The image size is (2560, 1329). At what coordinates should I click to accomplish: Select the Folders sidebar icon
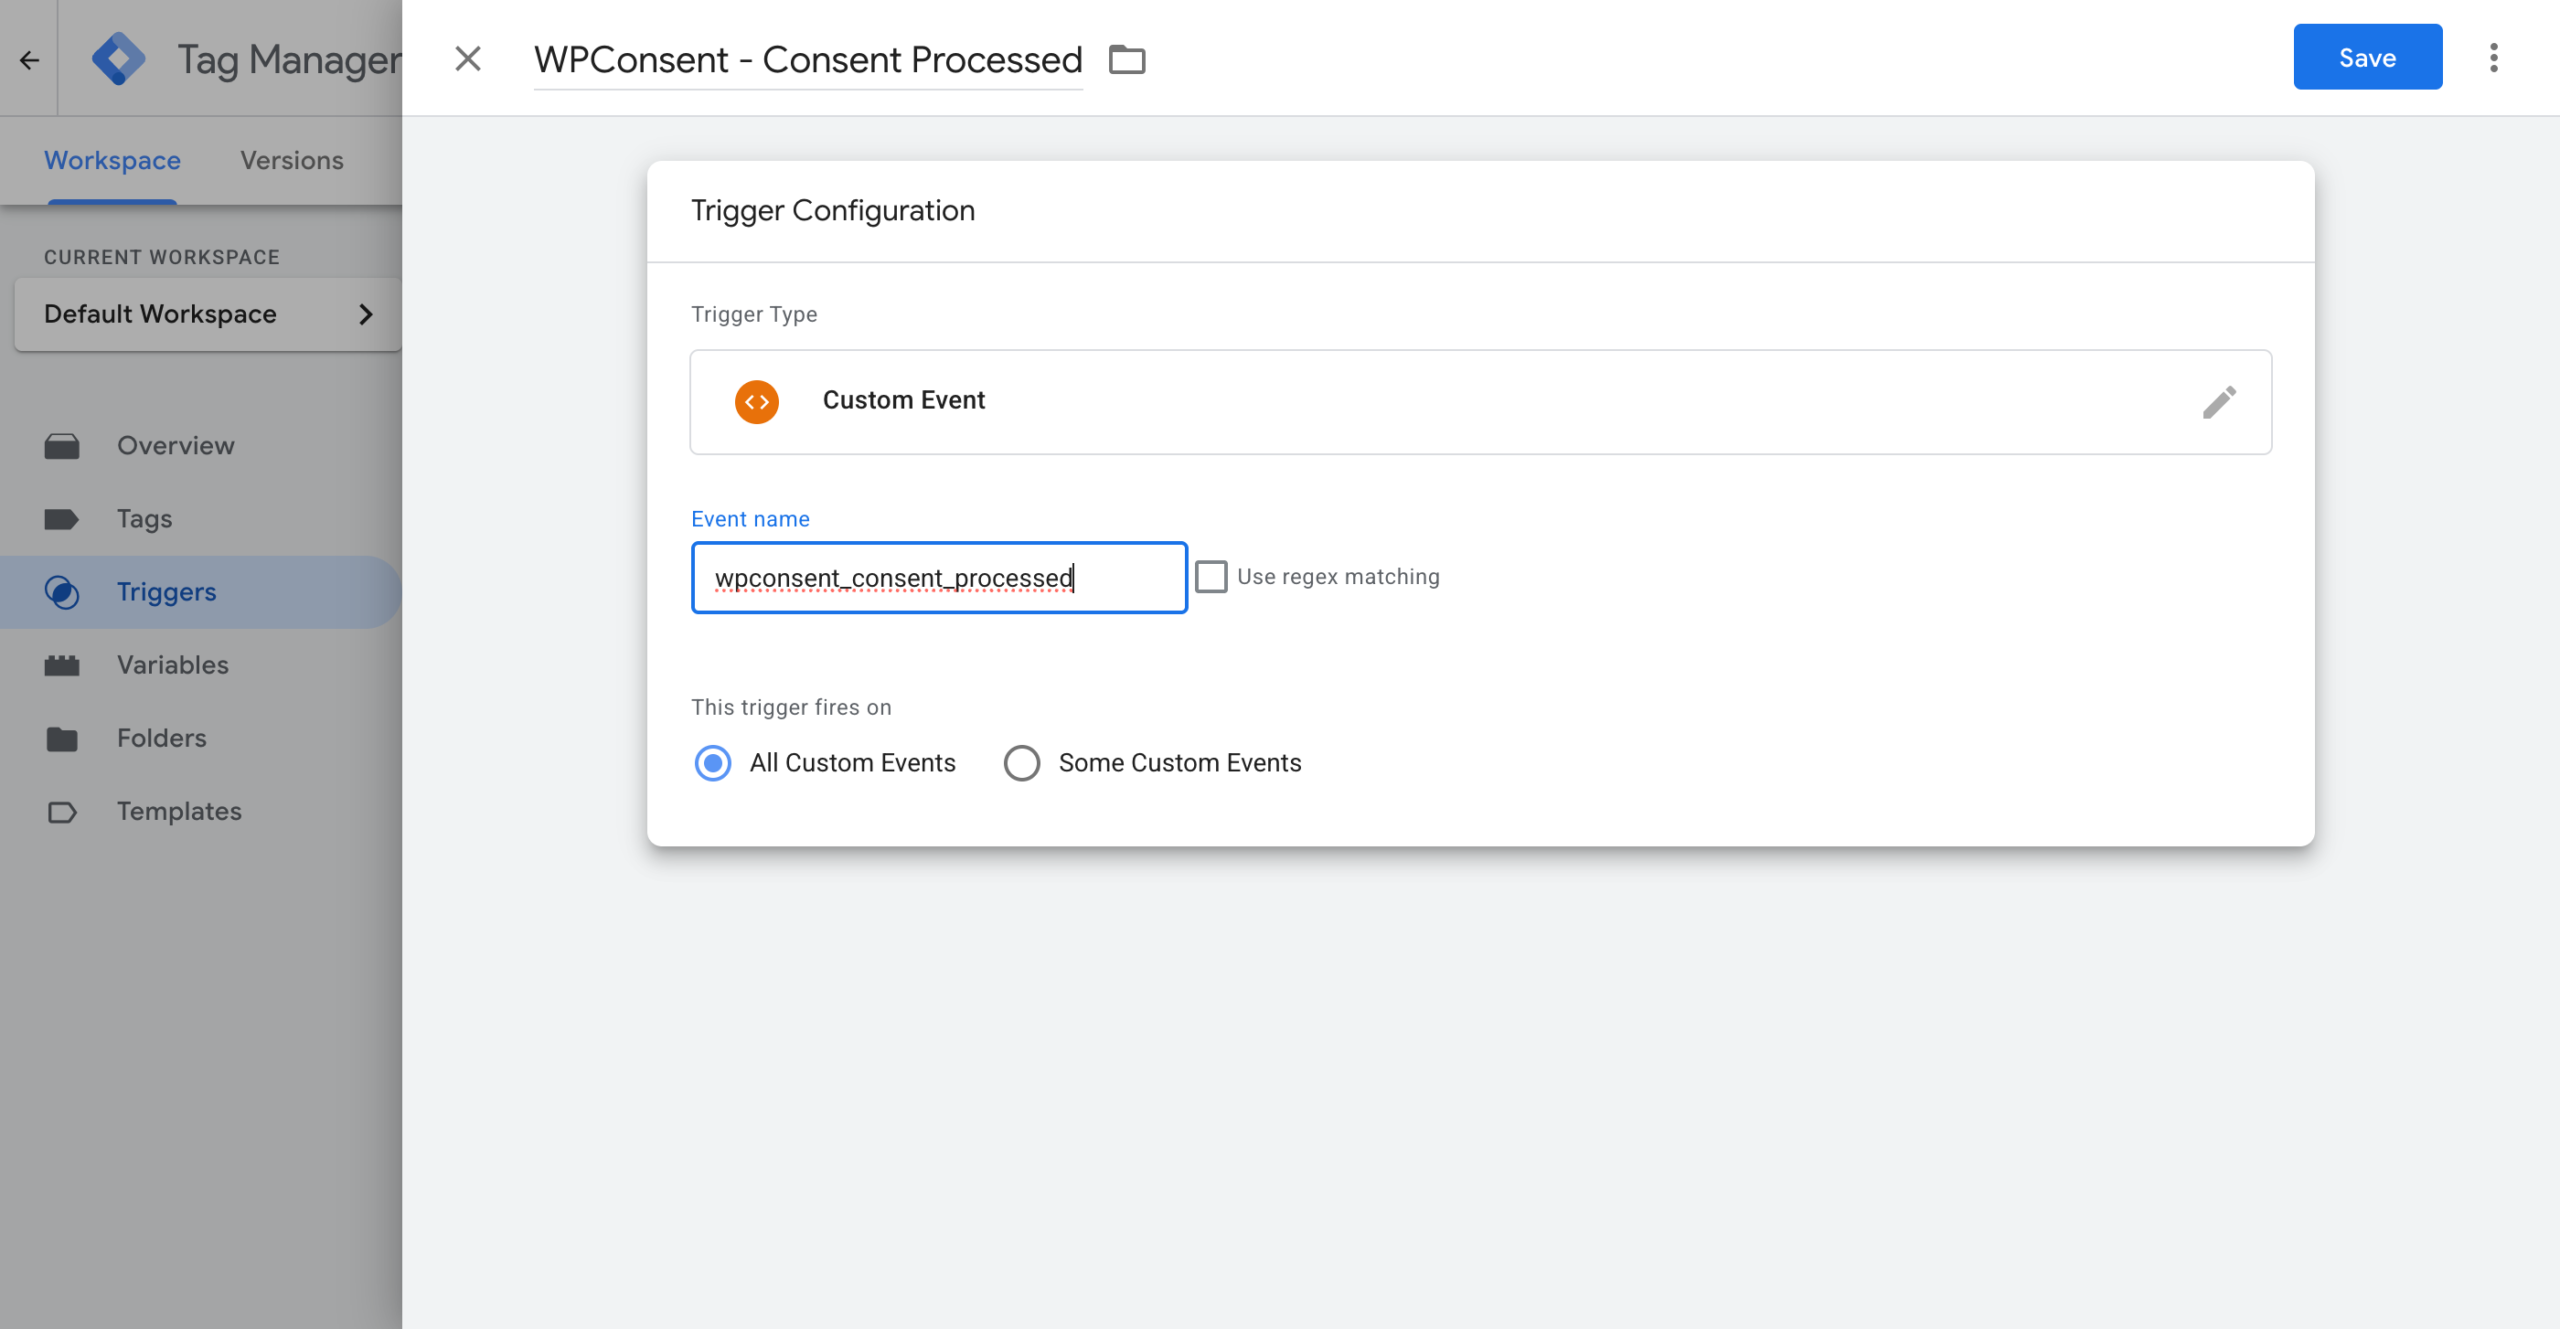point(62,738)
